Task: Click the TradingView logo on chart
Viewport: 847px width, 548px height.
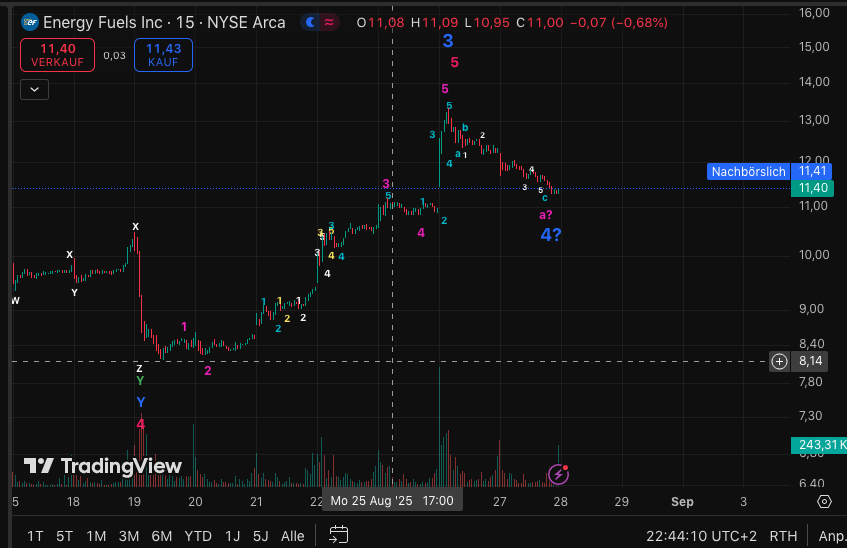Action: click(x=103, y=466)
